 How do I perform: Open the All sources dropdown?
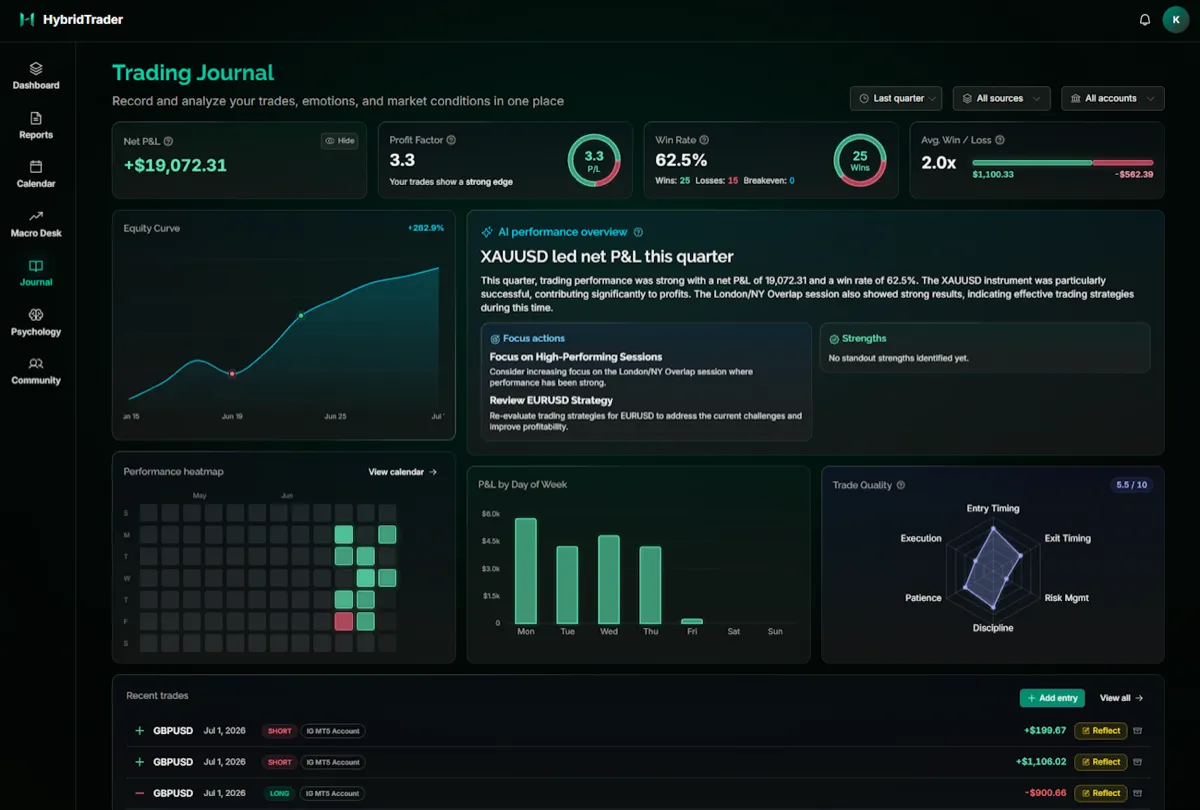point(1002,98)
